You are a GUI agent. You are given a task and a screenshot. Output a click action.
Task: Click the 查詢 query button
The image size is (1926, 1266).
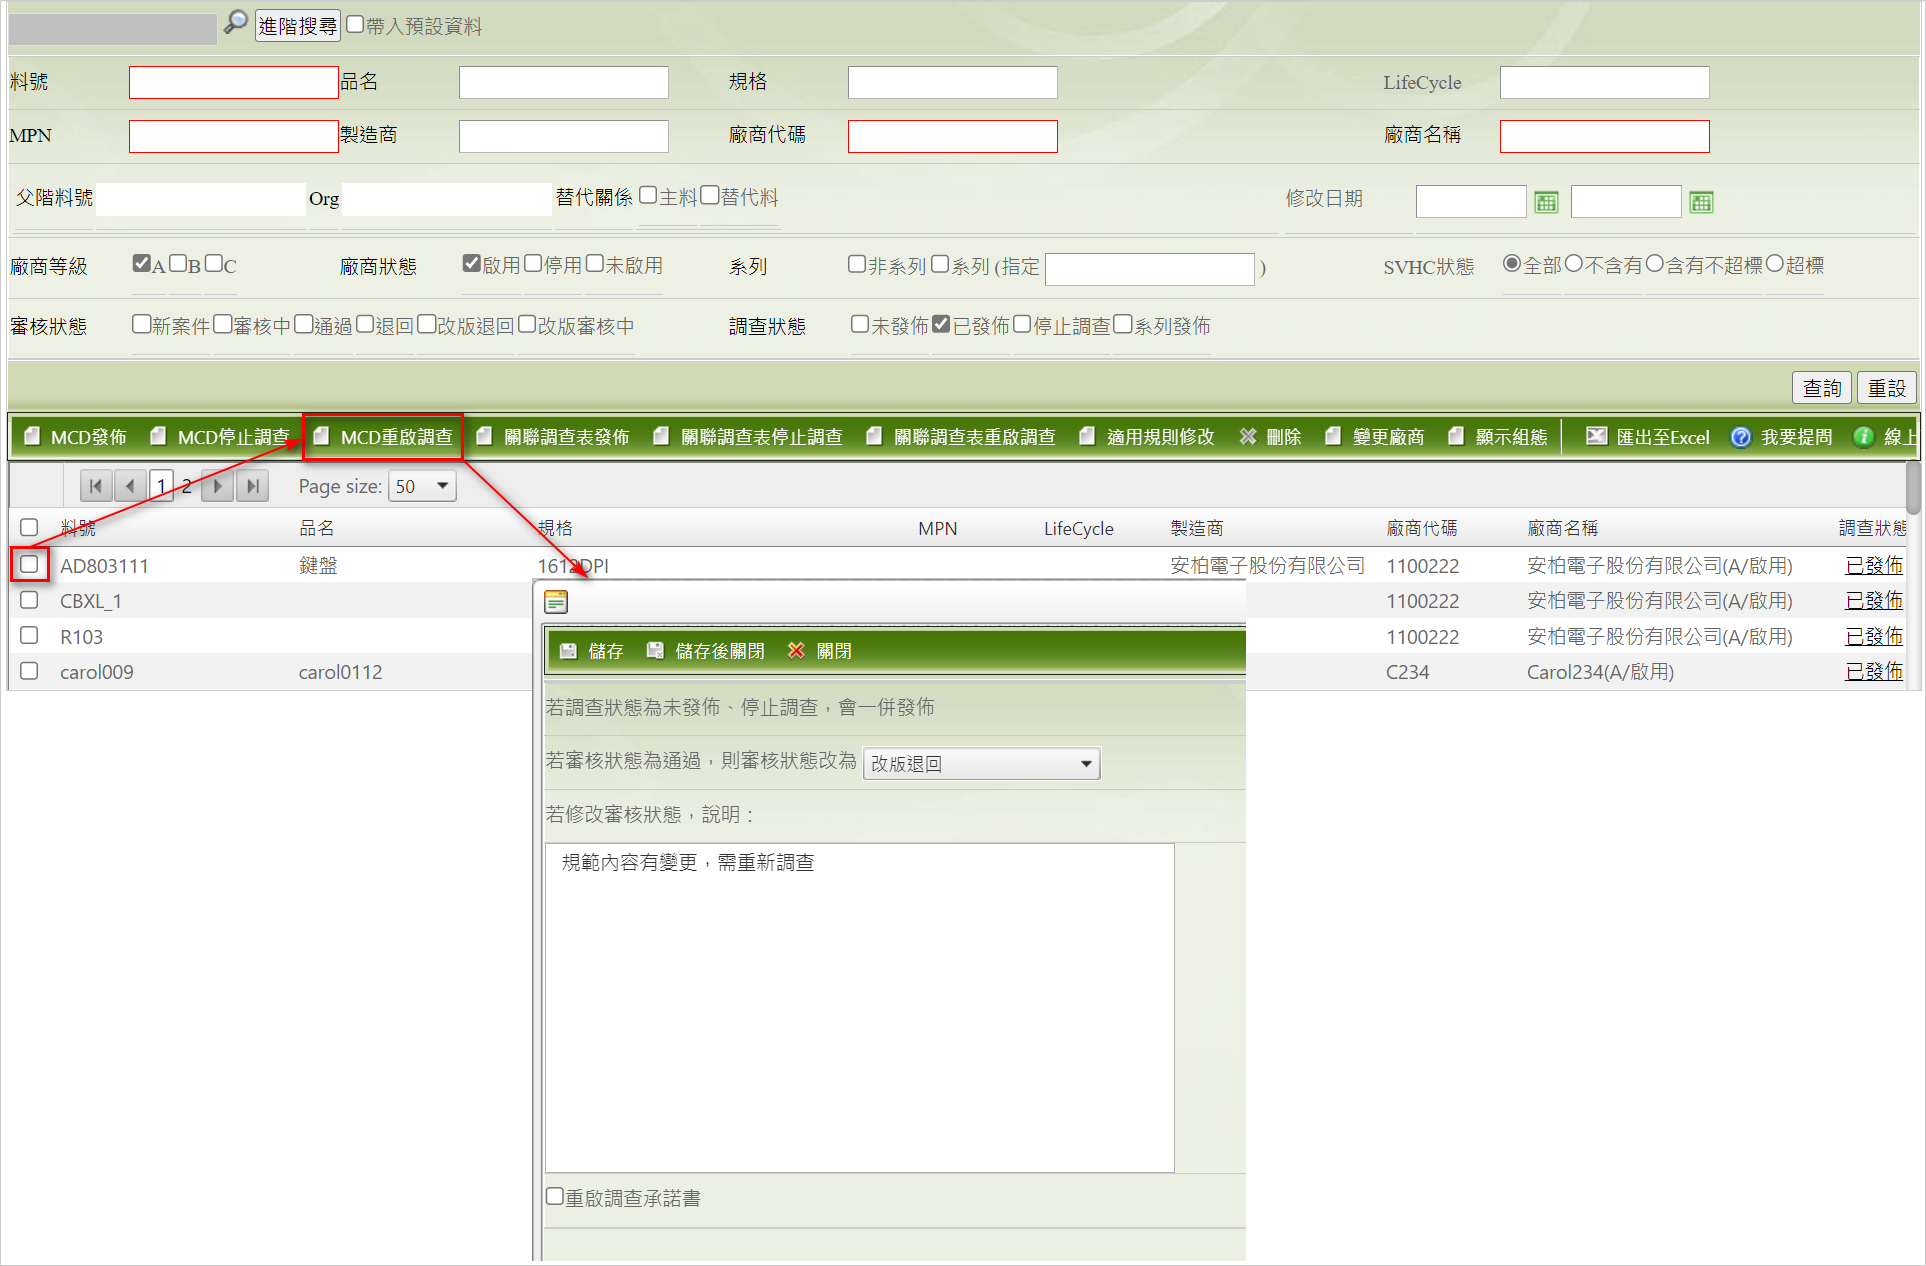(x=1822, y=388)
